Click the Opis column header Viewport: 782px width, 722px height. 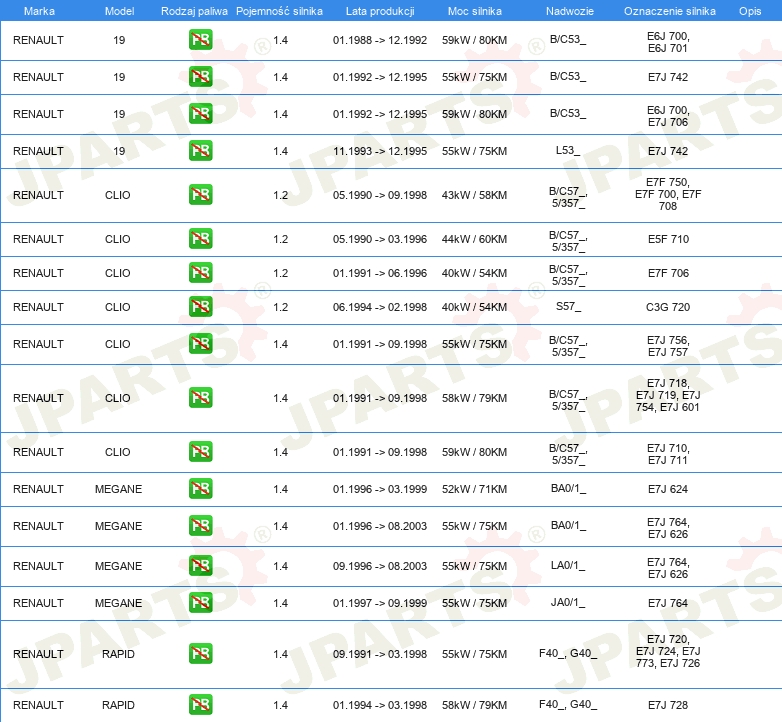click(750, 11)
